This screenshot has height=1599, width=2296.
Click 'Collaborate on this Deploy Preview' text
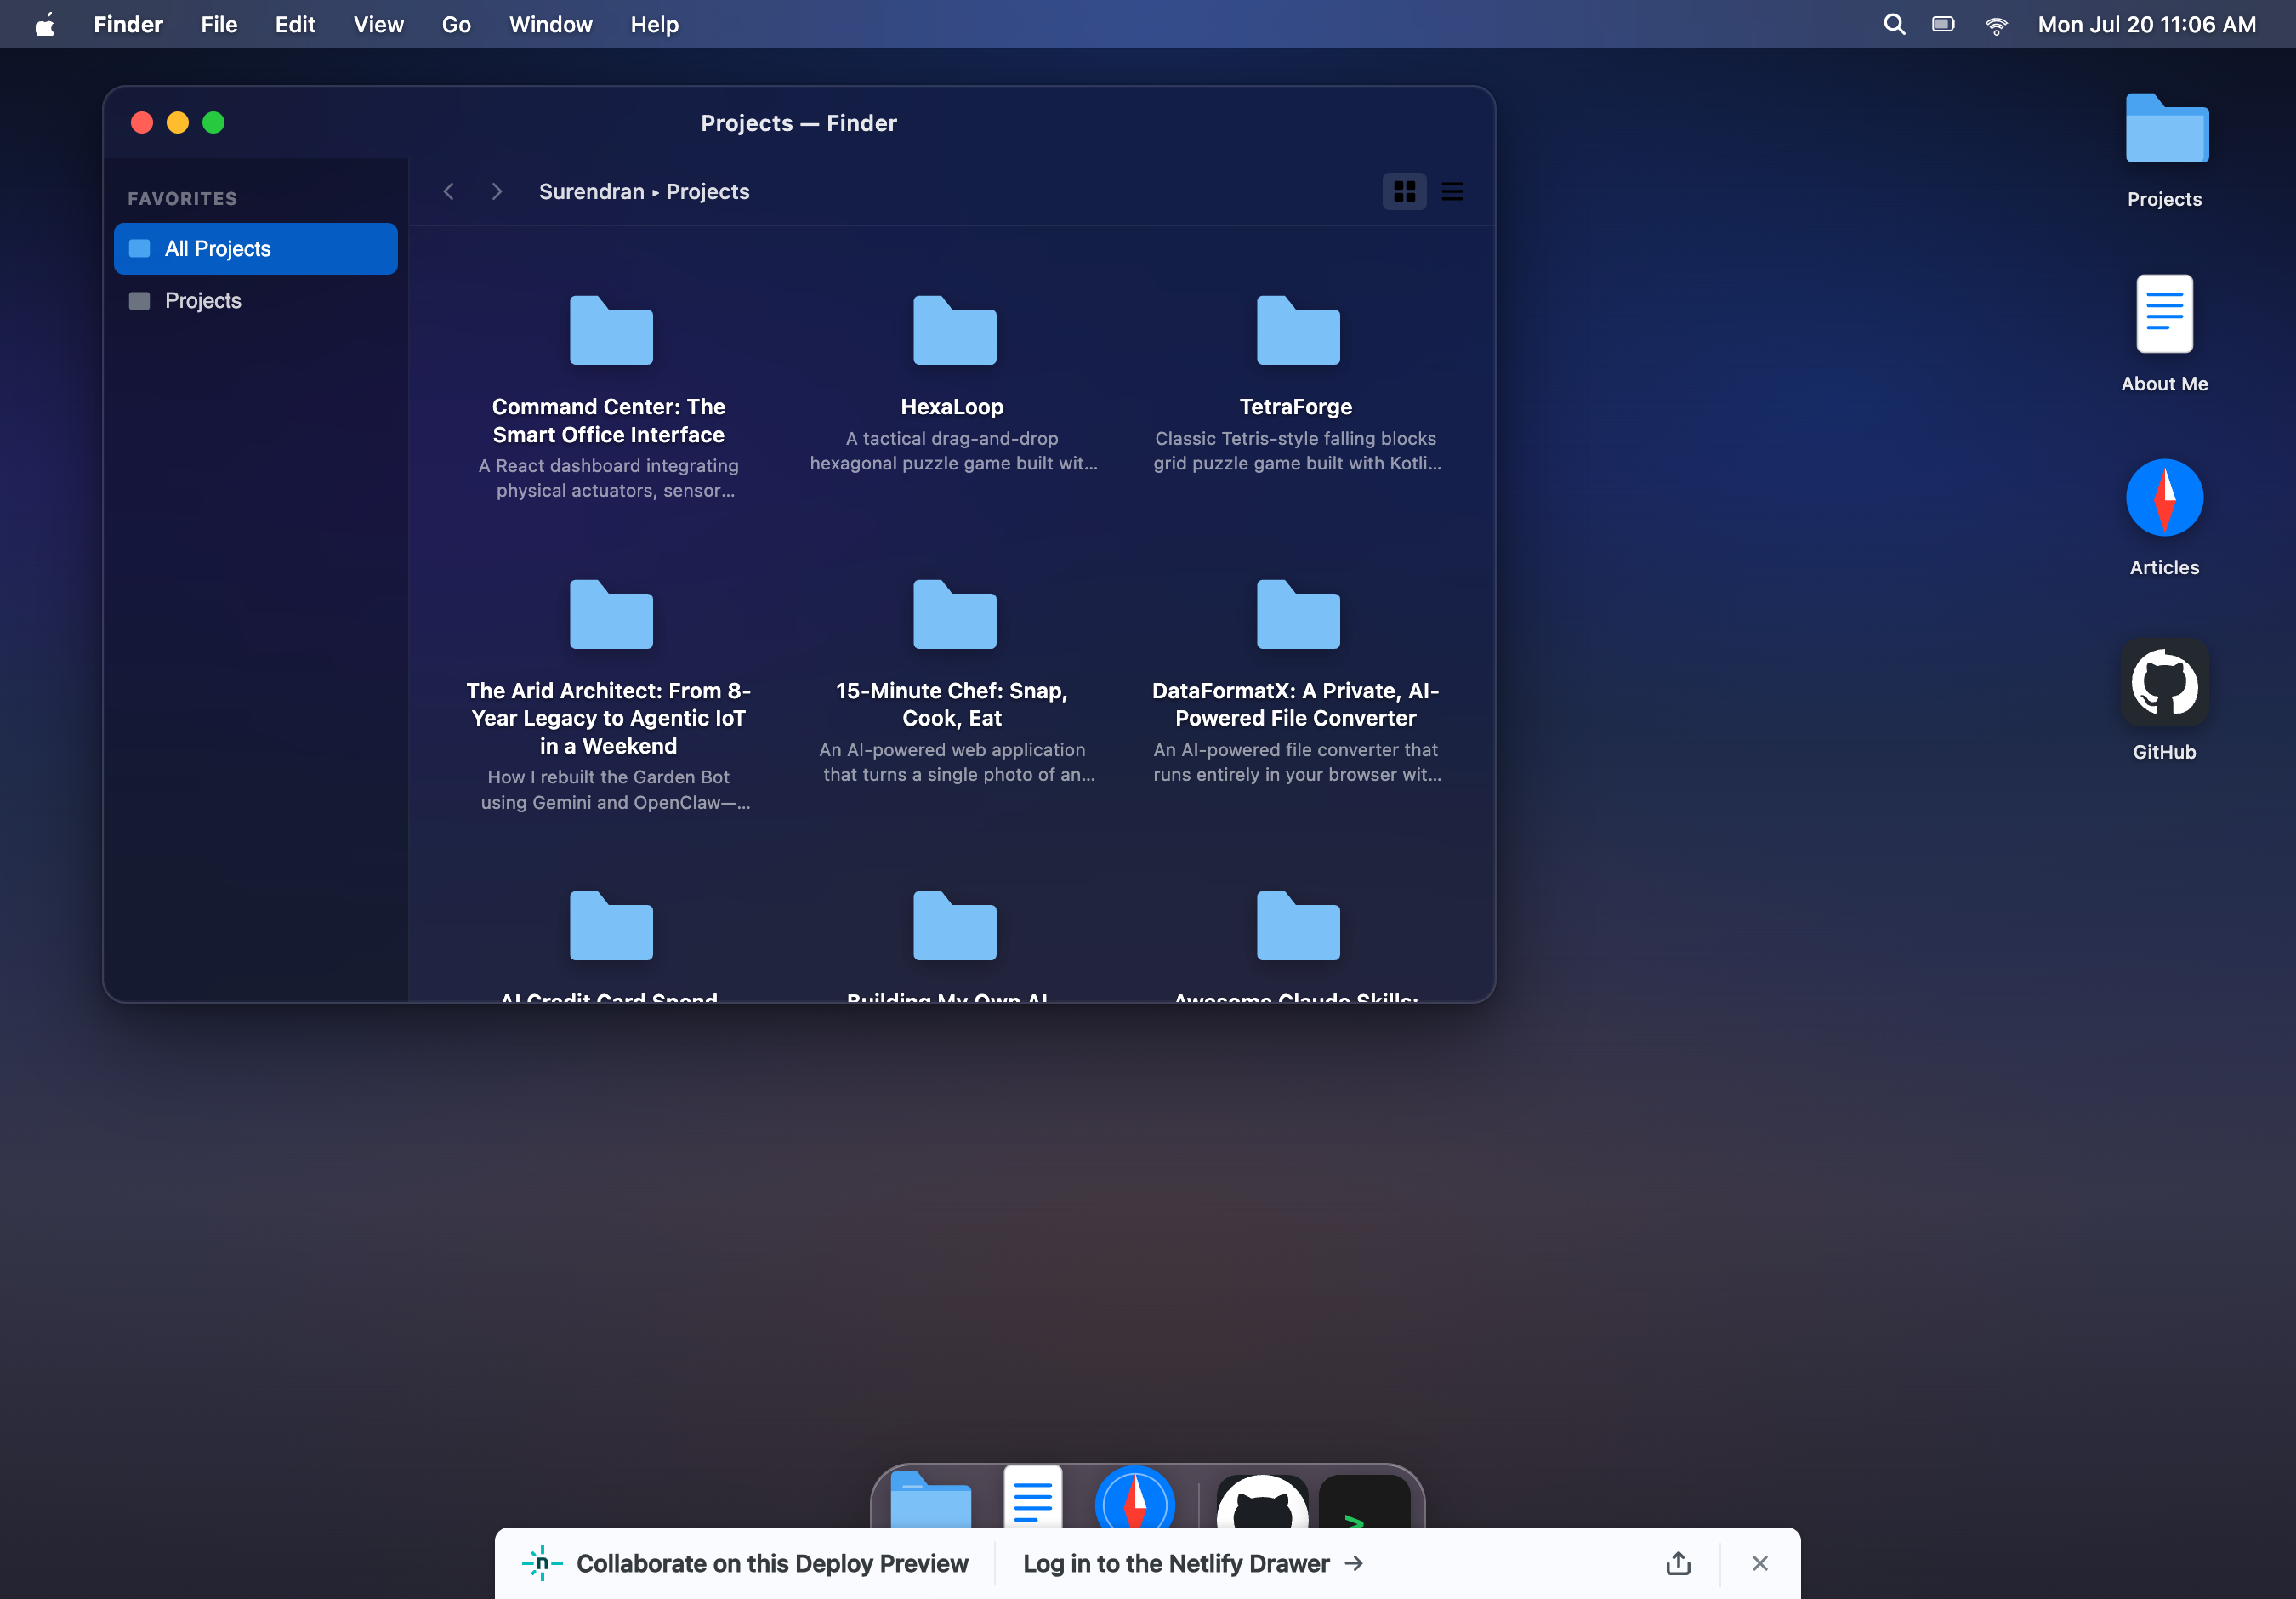tap(772, 1563)
